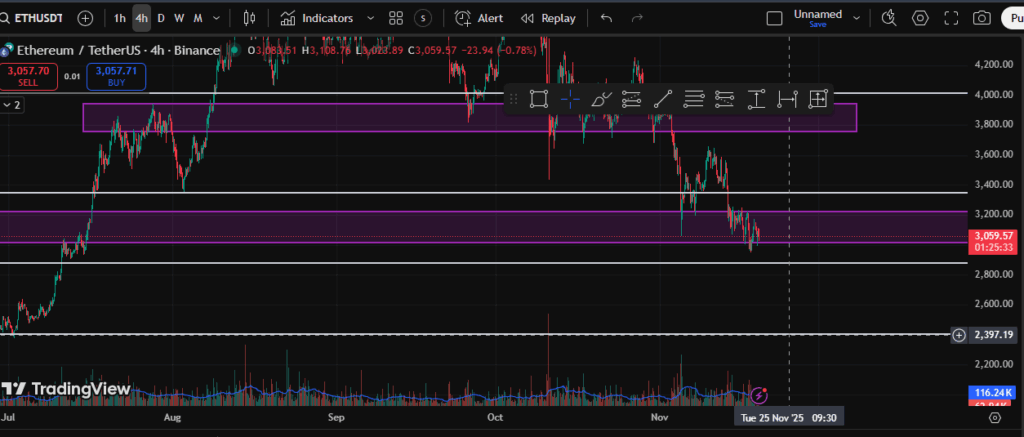Expand the favorite indicators dropdown arrow

(x=371, y=18)
